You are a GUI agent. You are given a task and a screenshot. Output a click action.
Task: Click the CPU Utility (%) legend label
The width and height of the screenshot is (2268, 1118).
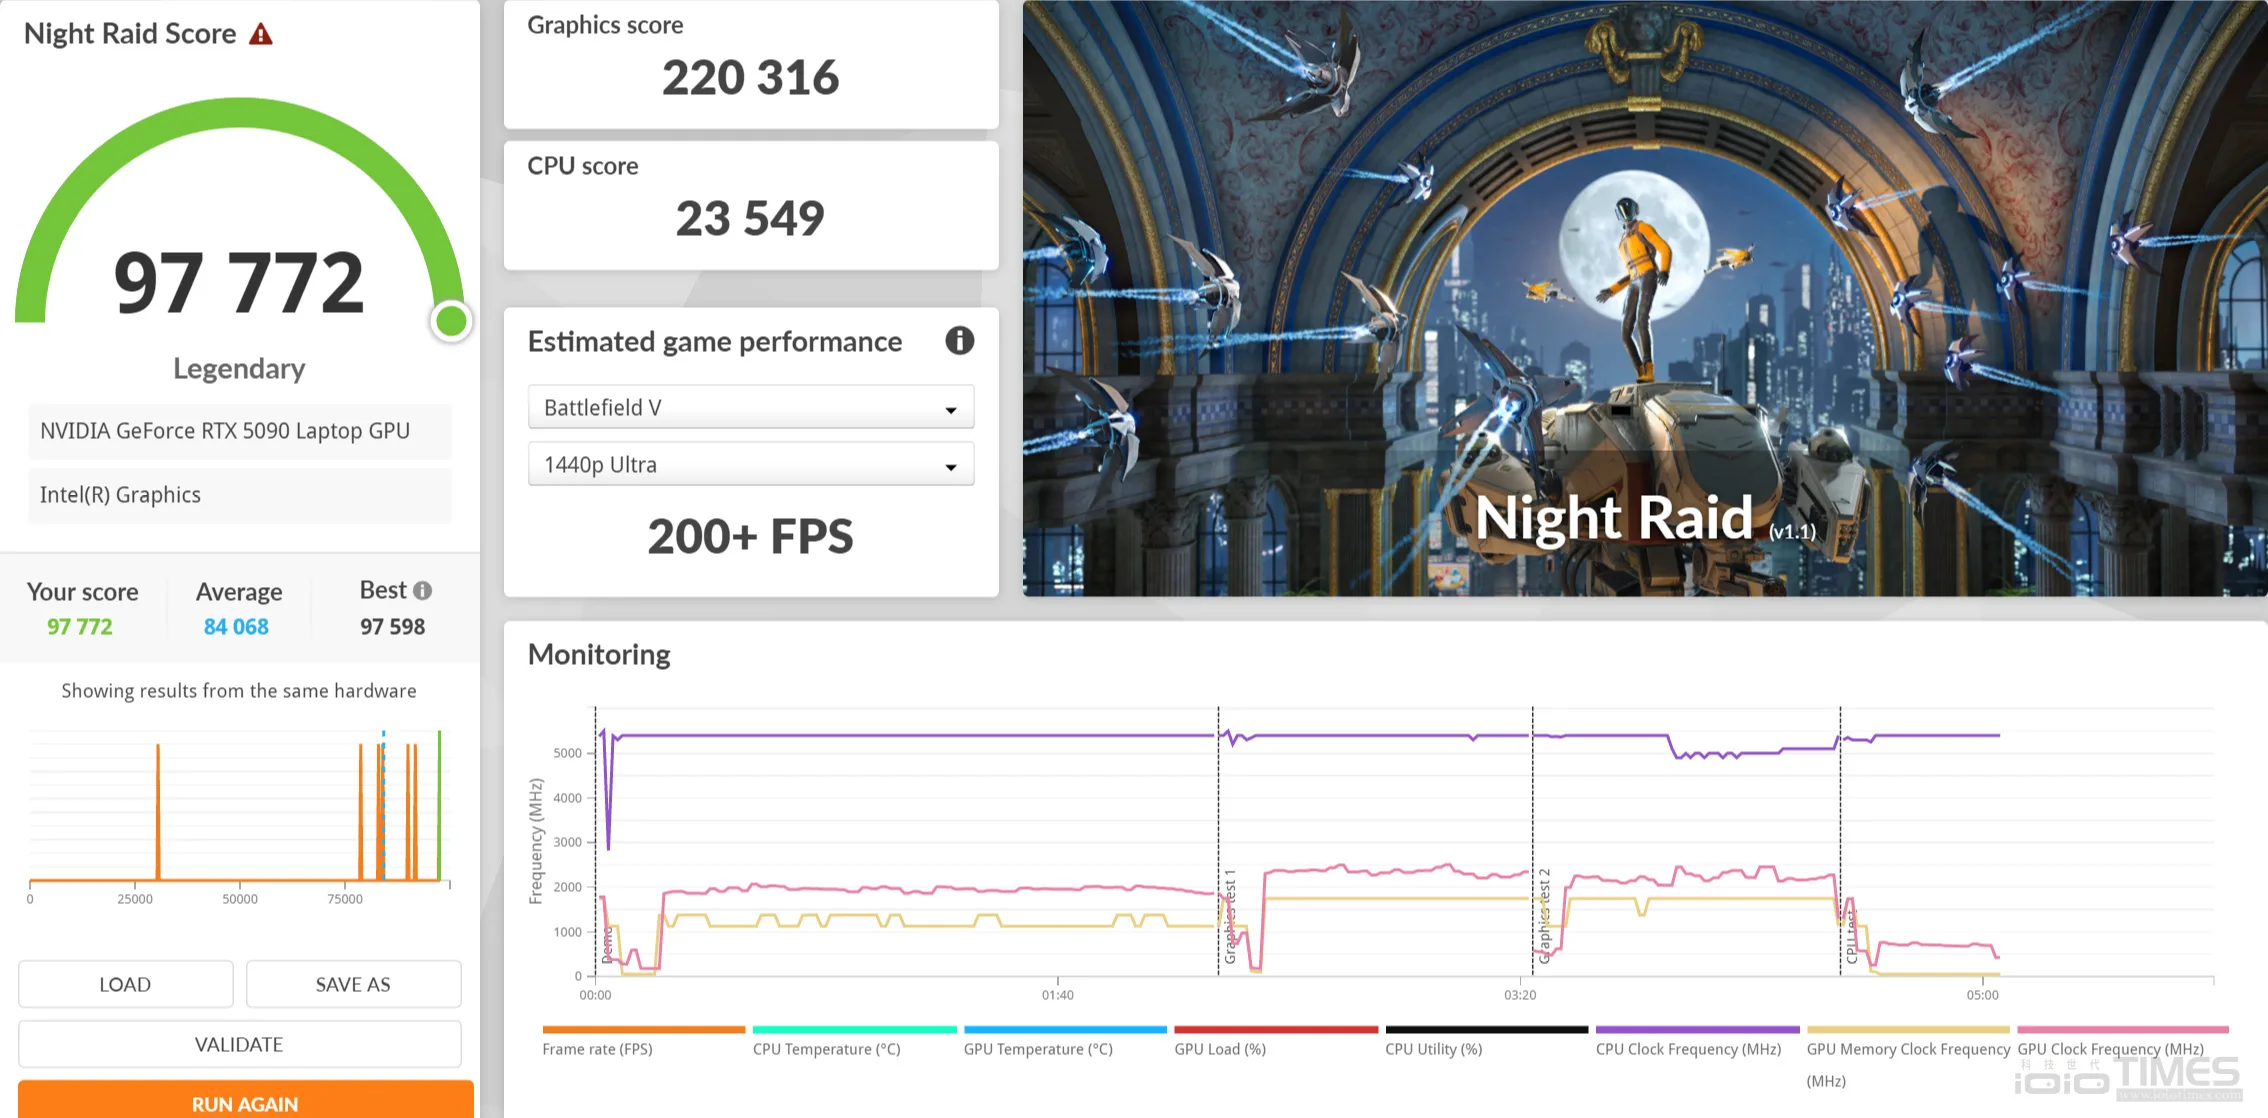coord(1434,1049)
